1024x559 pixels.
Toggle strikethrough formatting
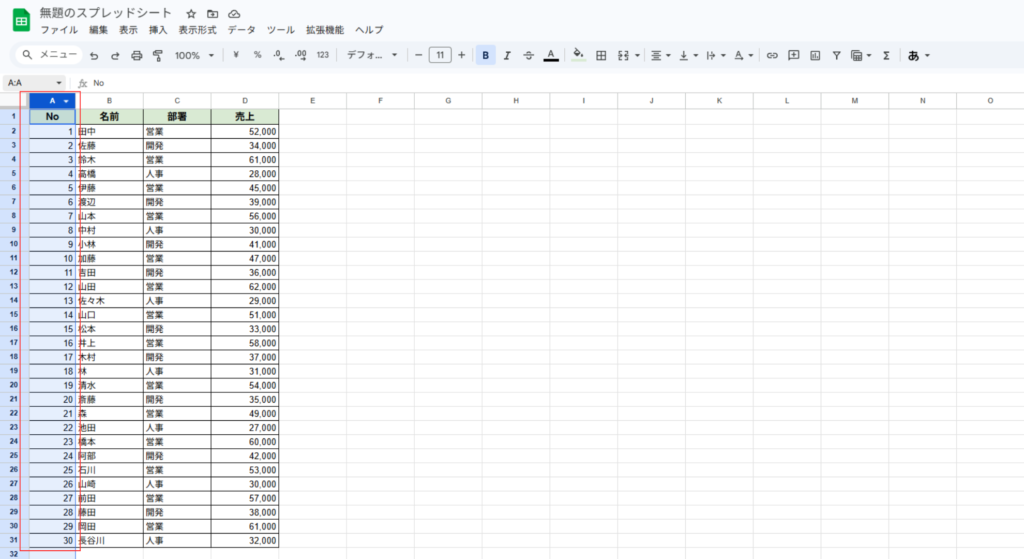pos(528,56)
